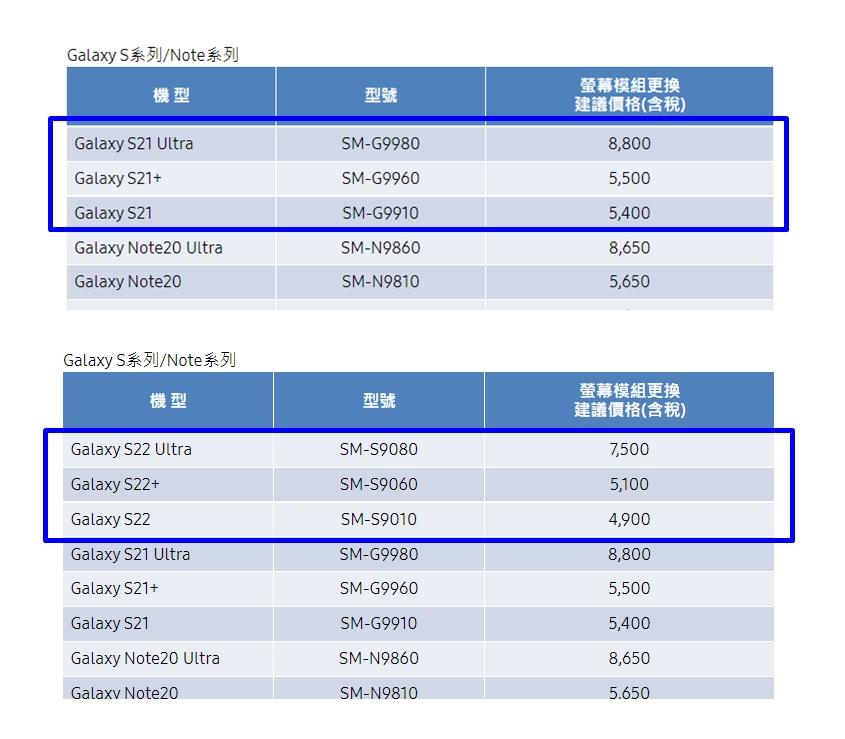Click the Galaxy S22 Ultra model cell
The image size is (845, 739).
(131, 450)
